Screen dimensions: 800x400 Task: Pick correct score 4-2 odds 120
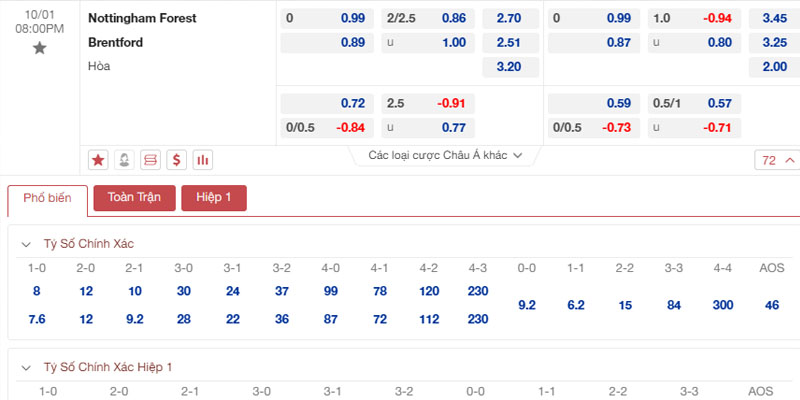click(429, 291)
